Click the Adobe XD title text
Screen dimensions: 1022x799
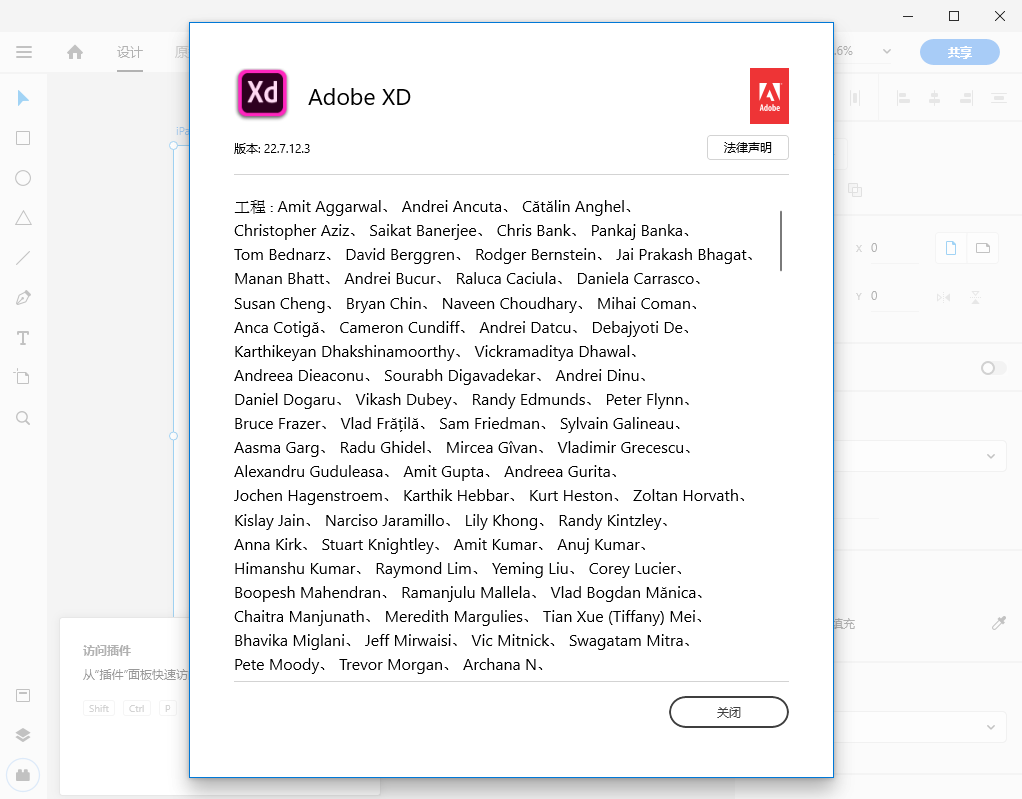pyautogui.click(x=359, y=97)
